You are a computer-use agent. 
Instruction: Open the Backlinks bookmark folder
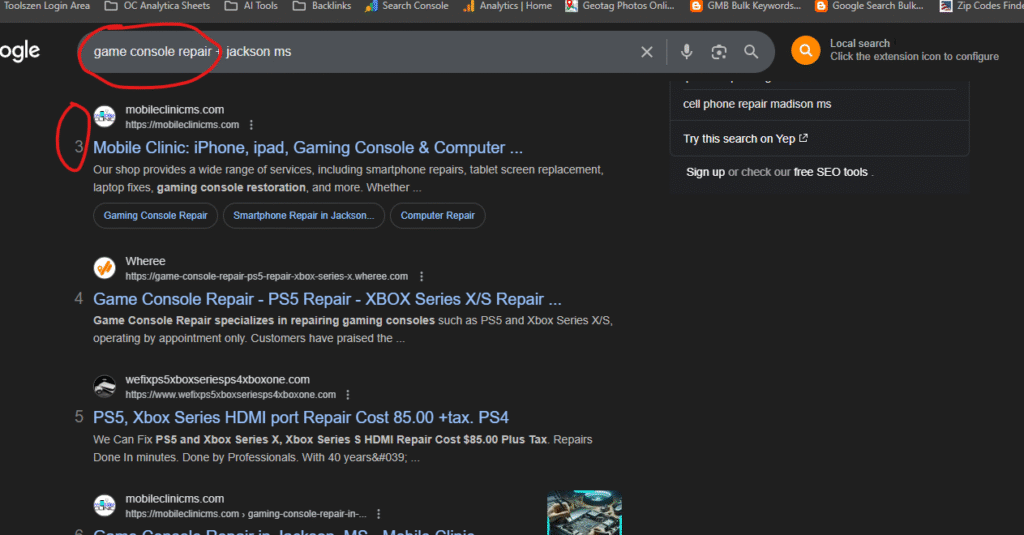click(x=332, y=6)
